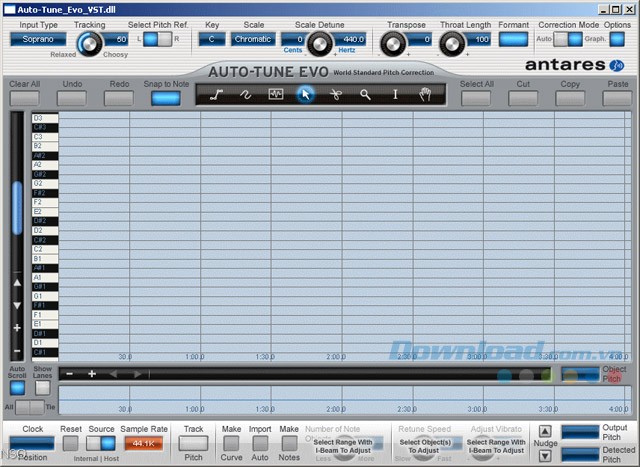Click the Nudge down arrow
Viewport: 640px width, 467px height.
coord(545,456)
